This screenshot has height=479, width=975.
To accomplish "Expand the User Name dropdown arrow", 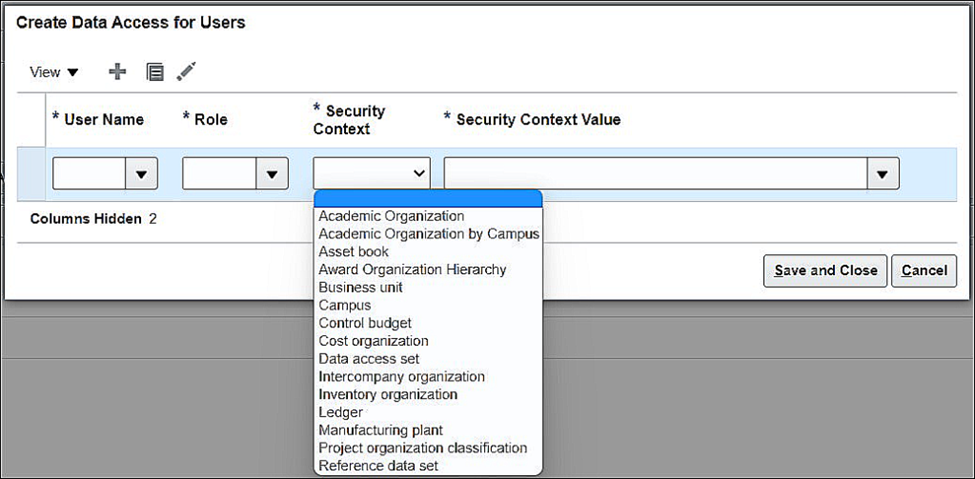I will point(141,173).
